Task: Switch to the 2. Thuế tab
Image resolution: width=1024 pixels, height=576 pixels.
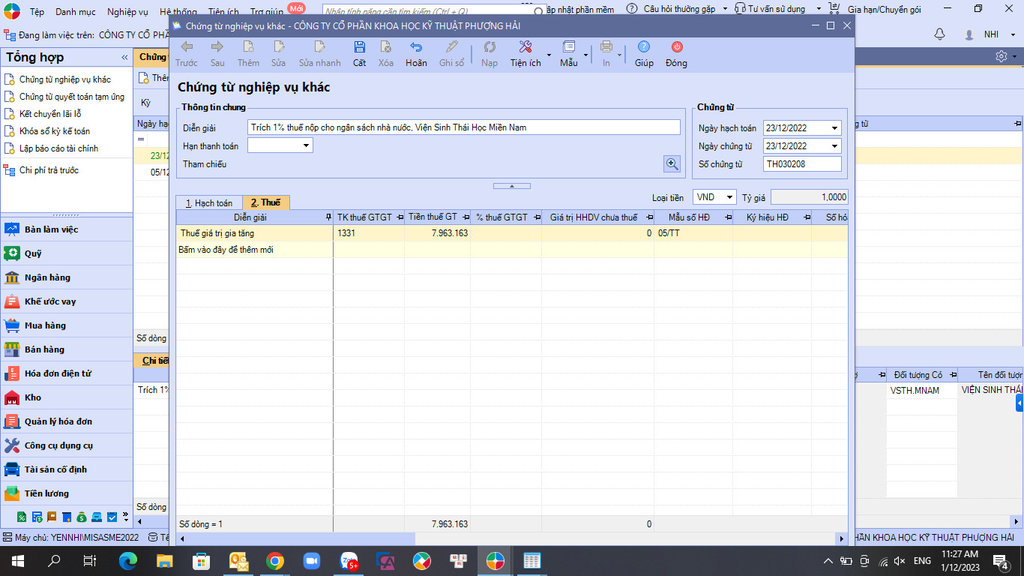Action: (x=266, y=203)
